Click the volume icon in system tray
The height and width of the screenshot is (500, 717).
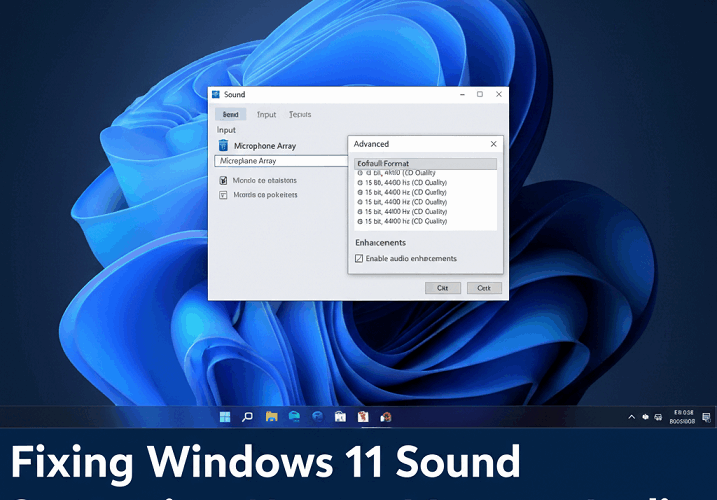tap(658, 417)
